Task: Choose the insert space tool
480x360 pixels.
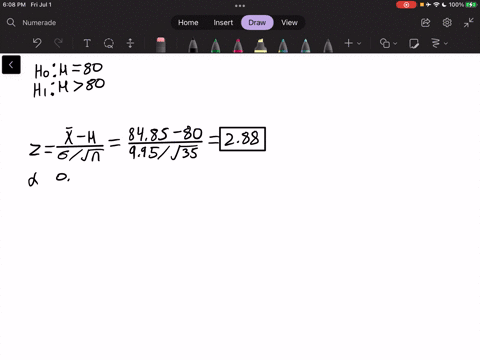Action: 130,43
